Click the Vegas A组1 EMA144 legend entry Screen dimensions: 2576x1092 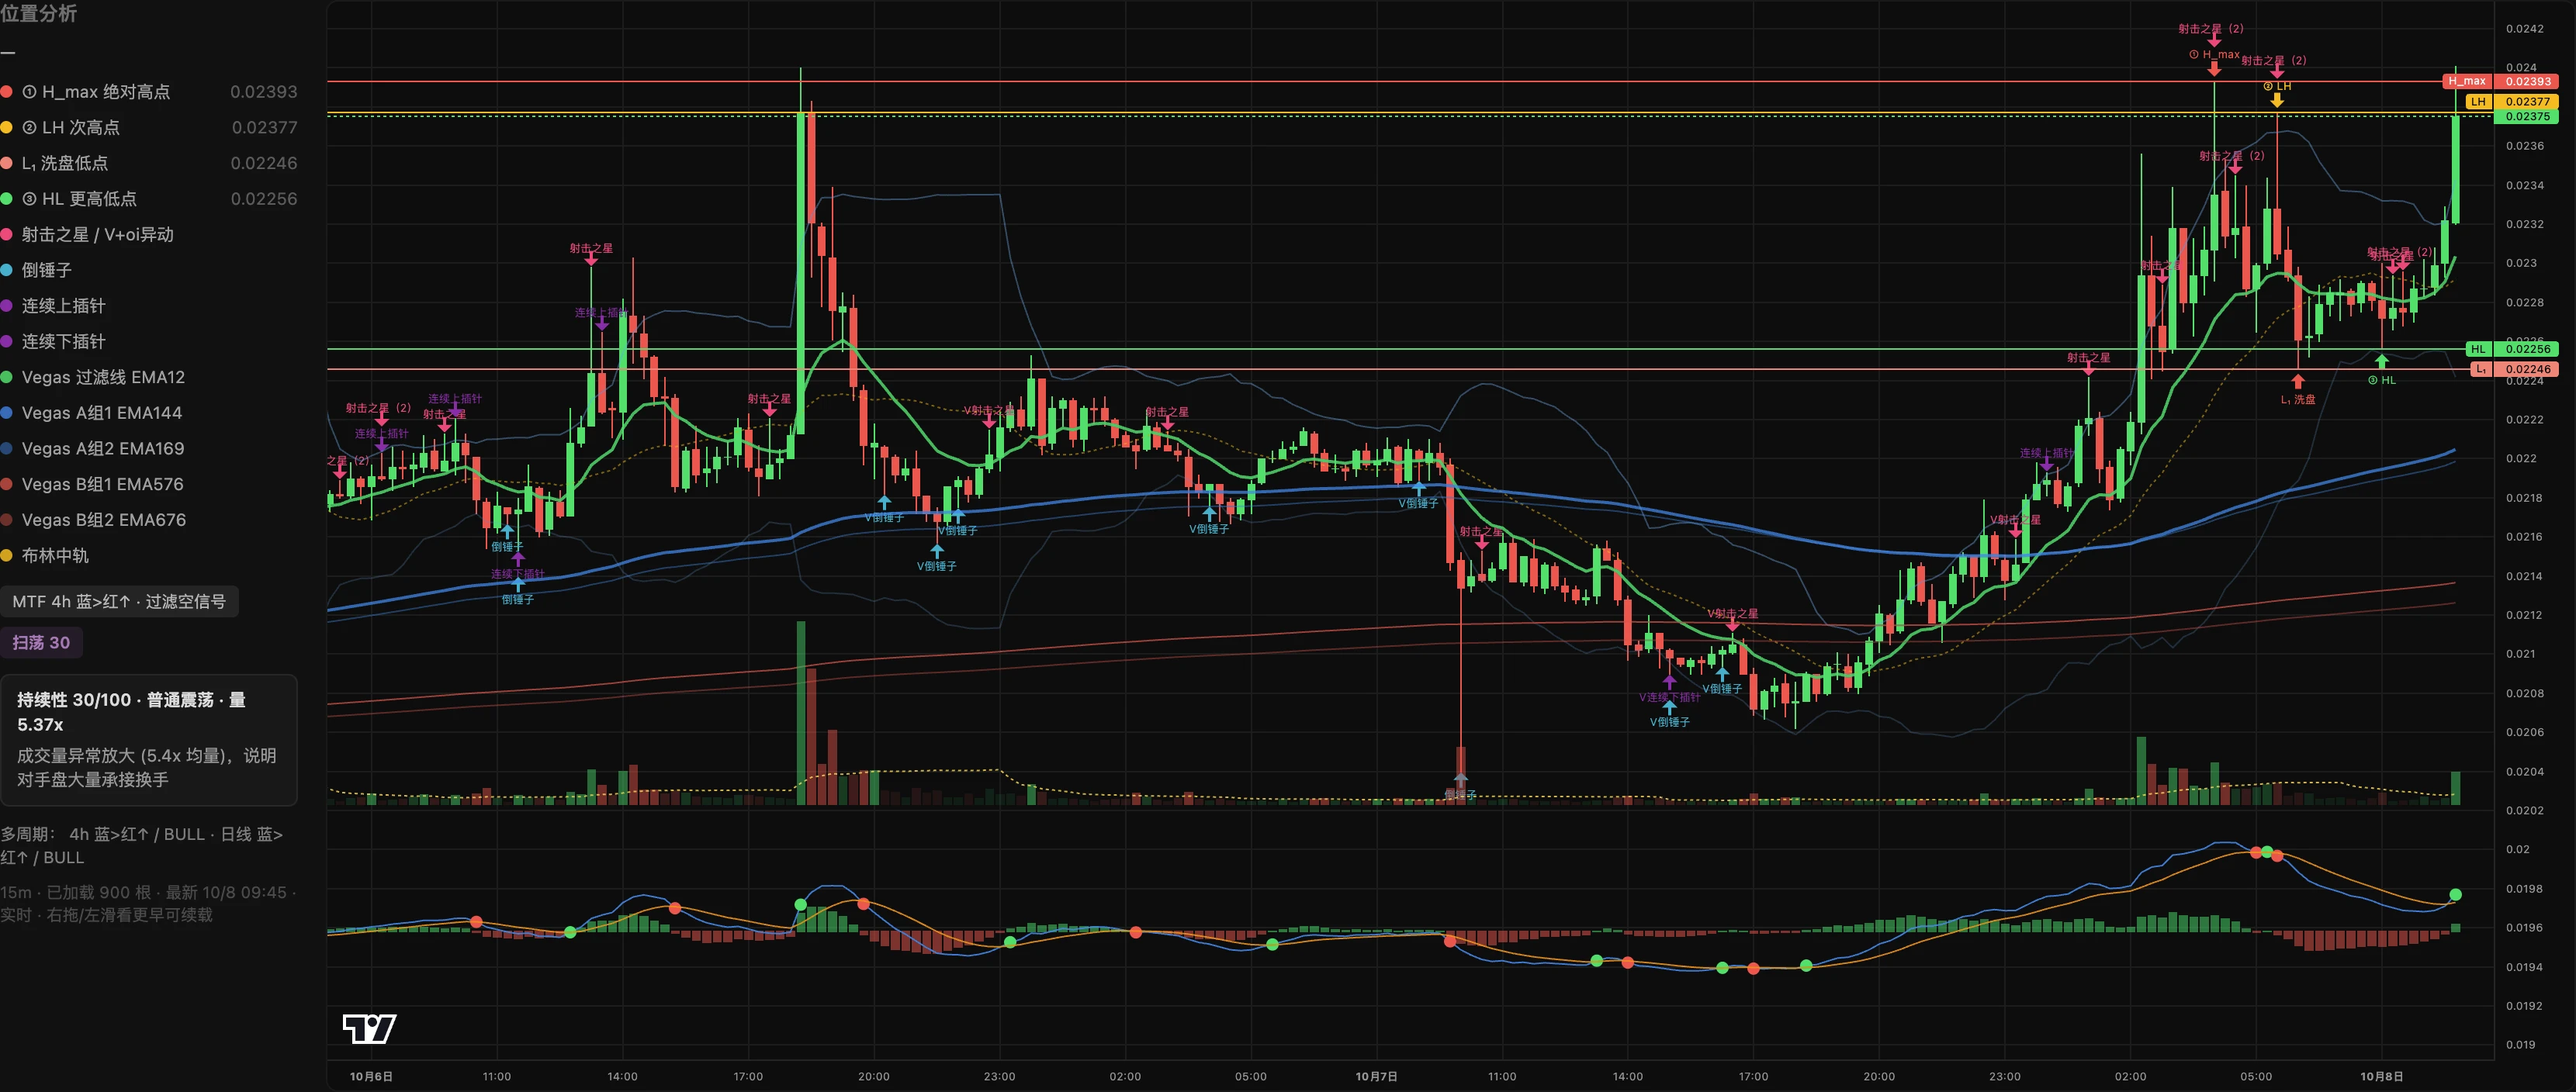click(x=92, y=413)
